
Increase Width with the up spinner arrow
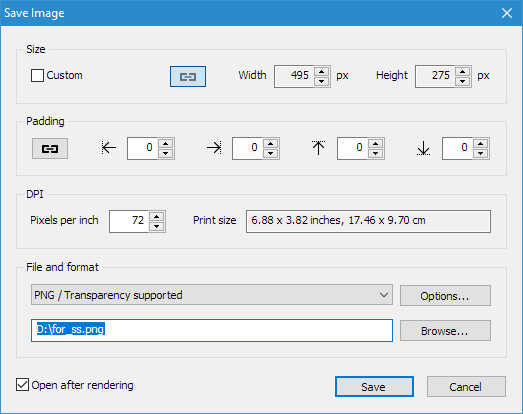(322, 71)
